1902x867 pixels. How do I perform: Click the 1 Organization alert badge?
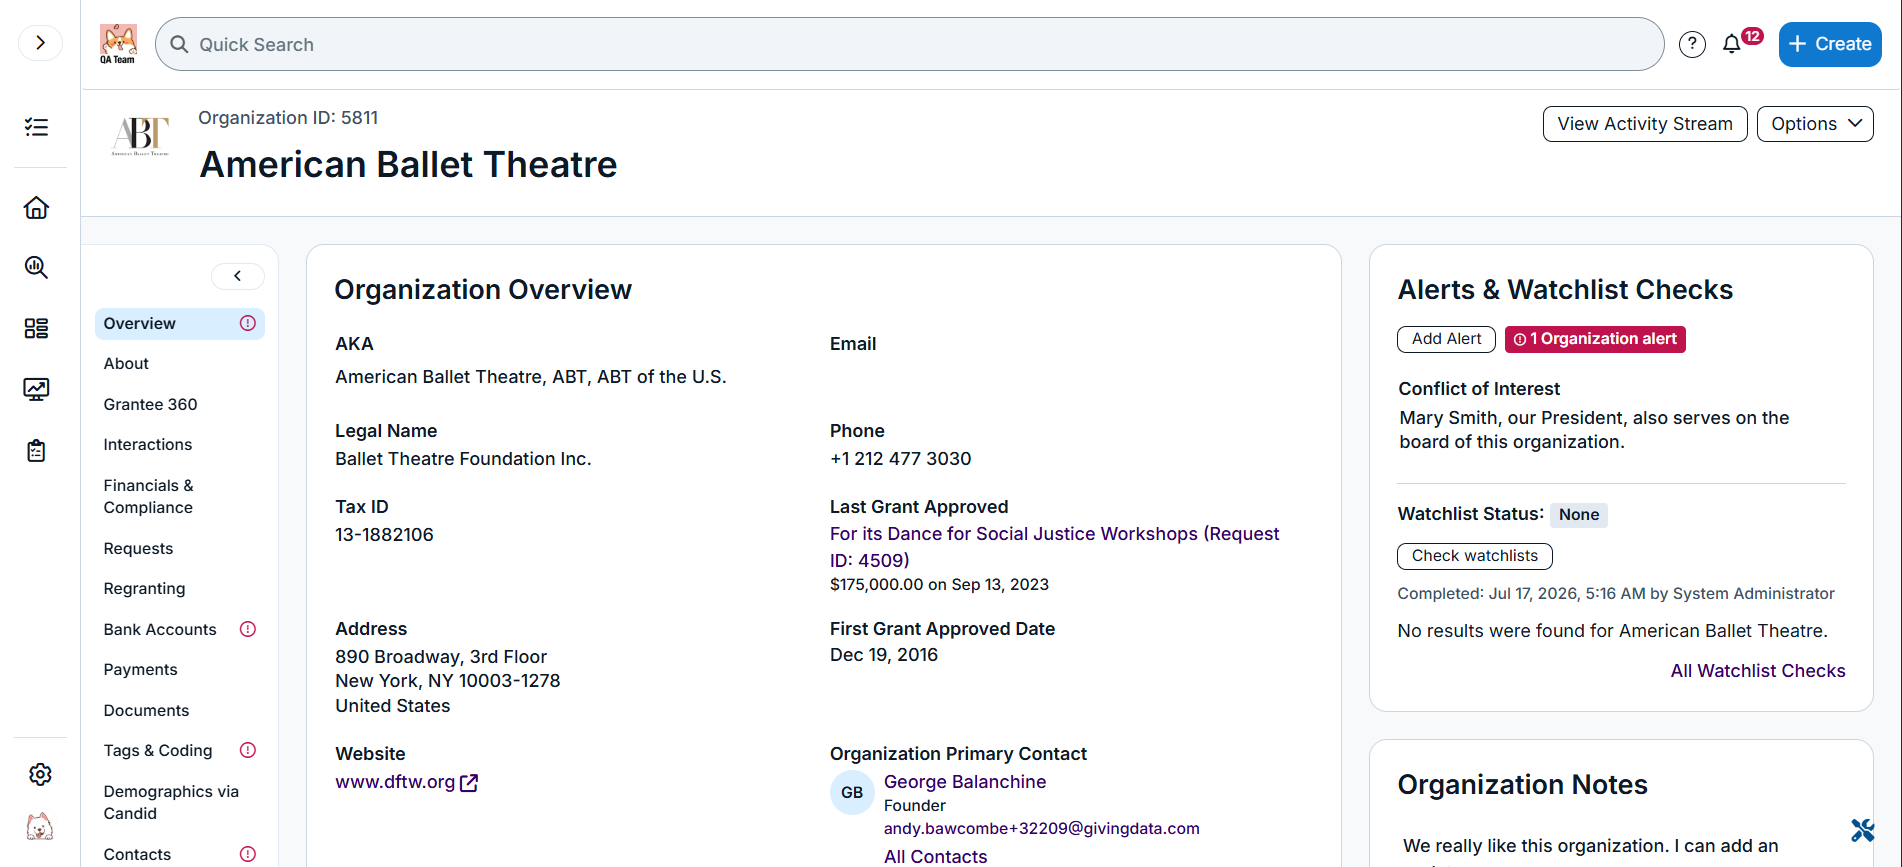pyautogui.click(x=1595, y=339)
